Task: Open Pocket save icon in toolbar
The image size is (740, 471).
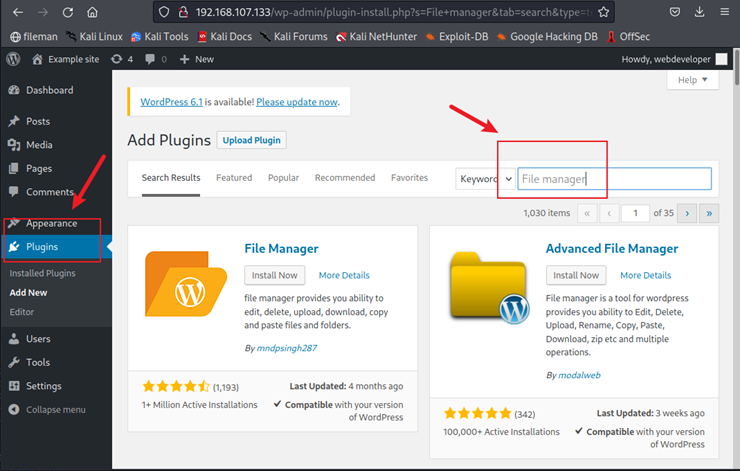Action: (x=675, y=12)
